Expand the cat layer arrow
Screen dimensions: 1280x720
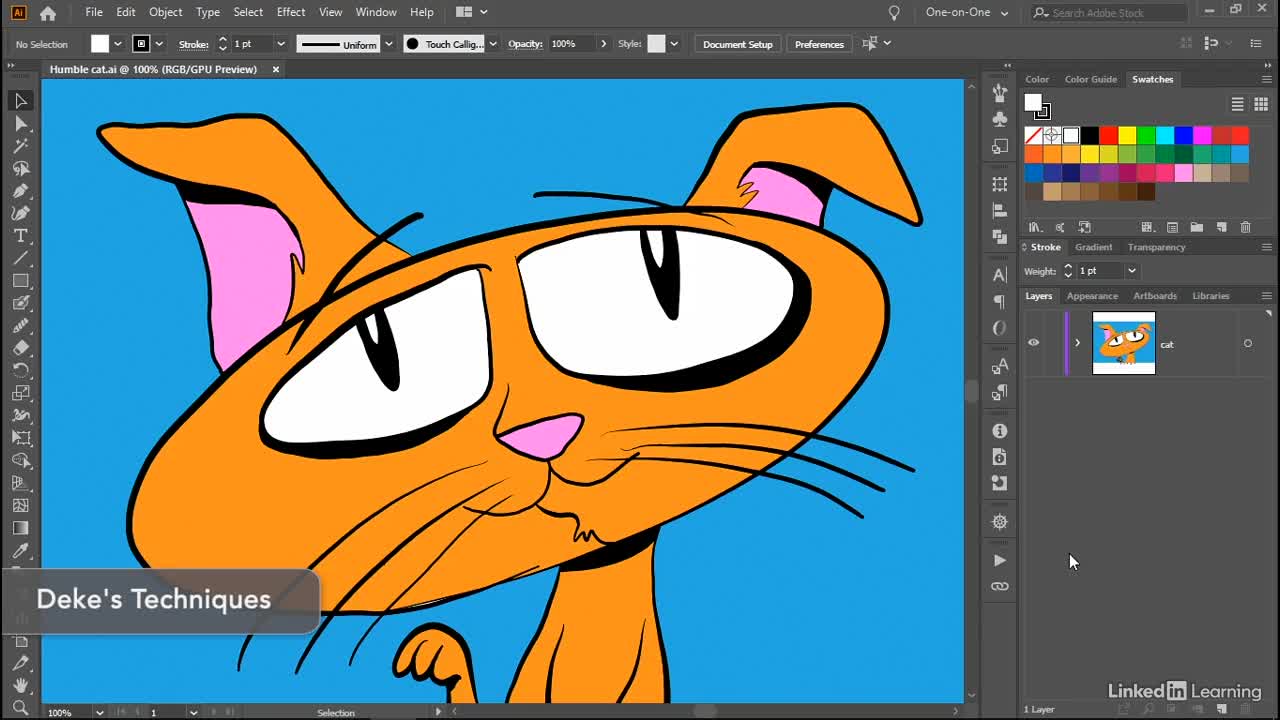[1077, 343]
